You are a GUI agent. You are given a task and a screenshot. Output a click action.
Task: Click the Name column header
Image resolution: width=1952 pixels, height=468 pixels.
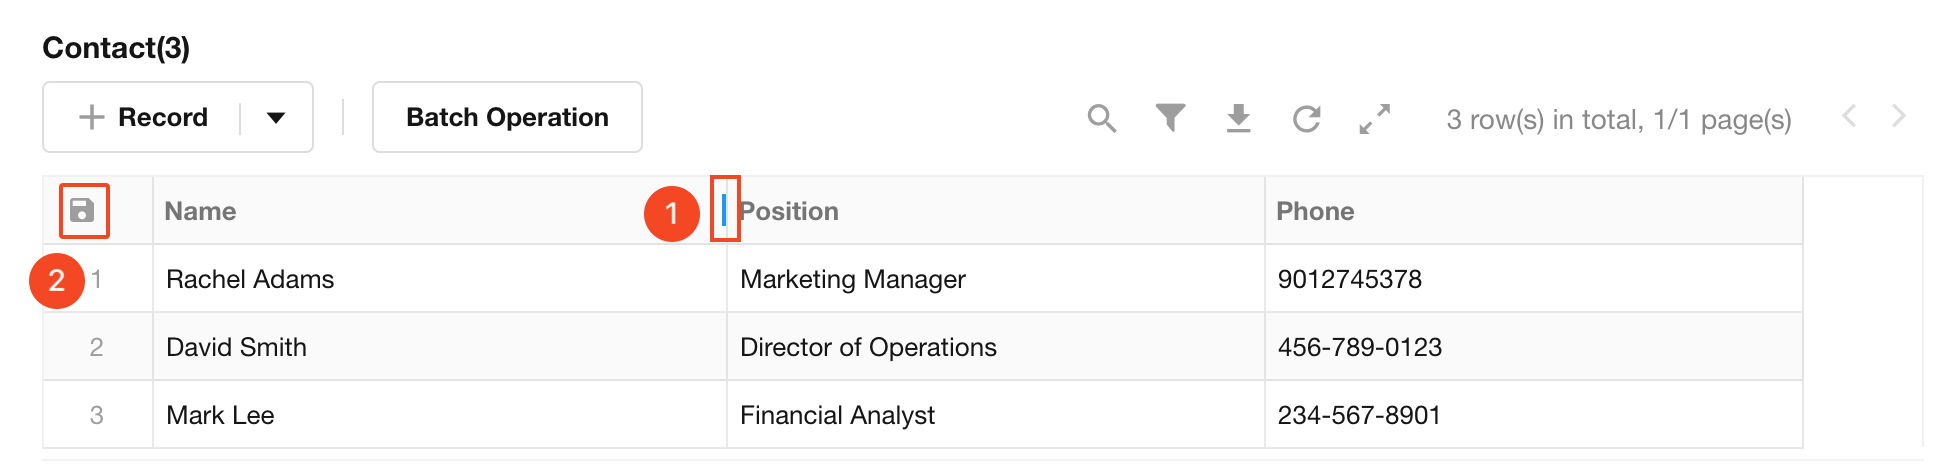coord(201,211)
